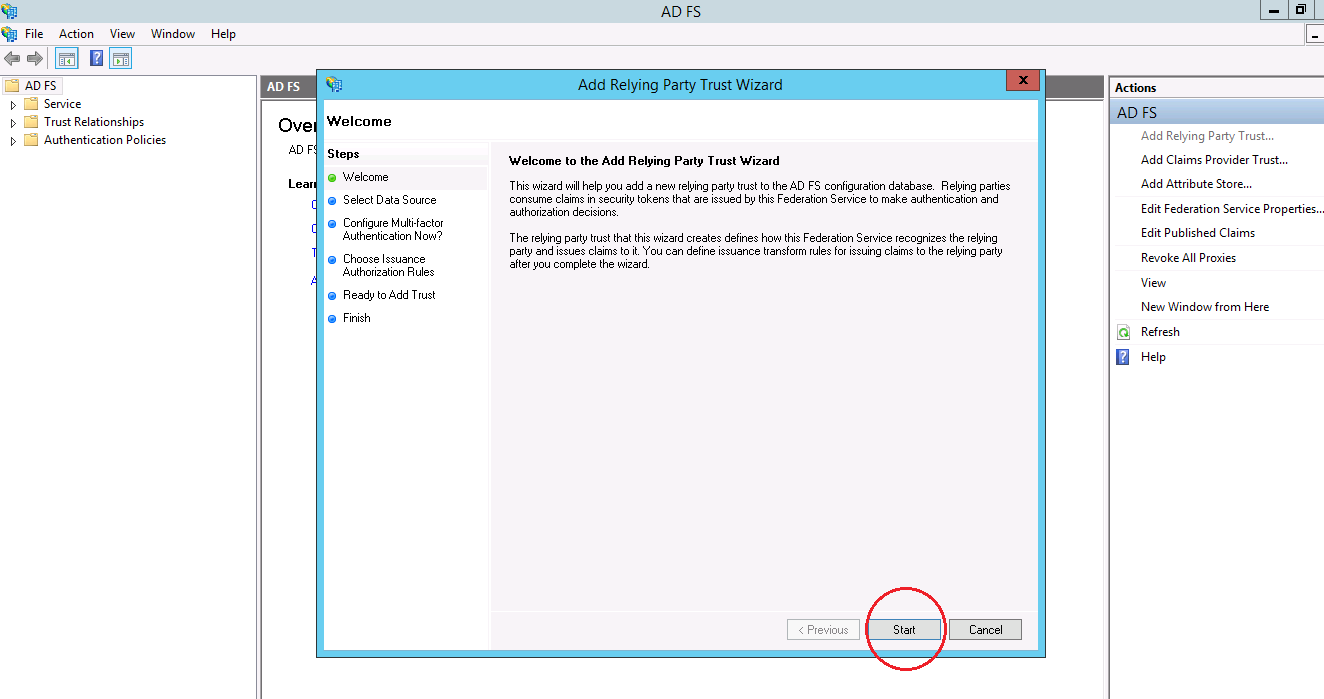Click the Help question-mark icon in Actions pane
Viewport: 1324px width, 699px height.
pyautogui.click(x=1123, y=357)
